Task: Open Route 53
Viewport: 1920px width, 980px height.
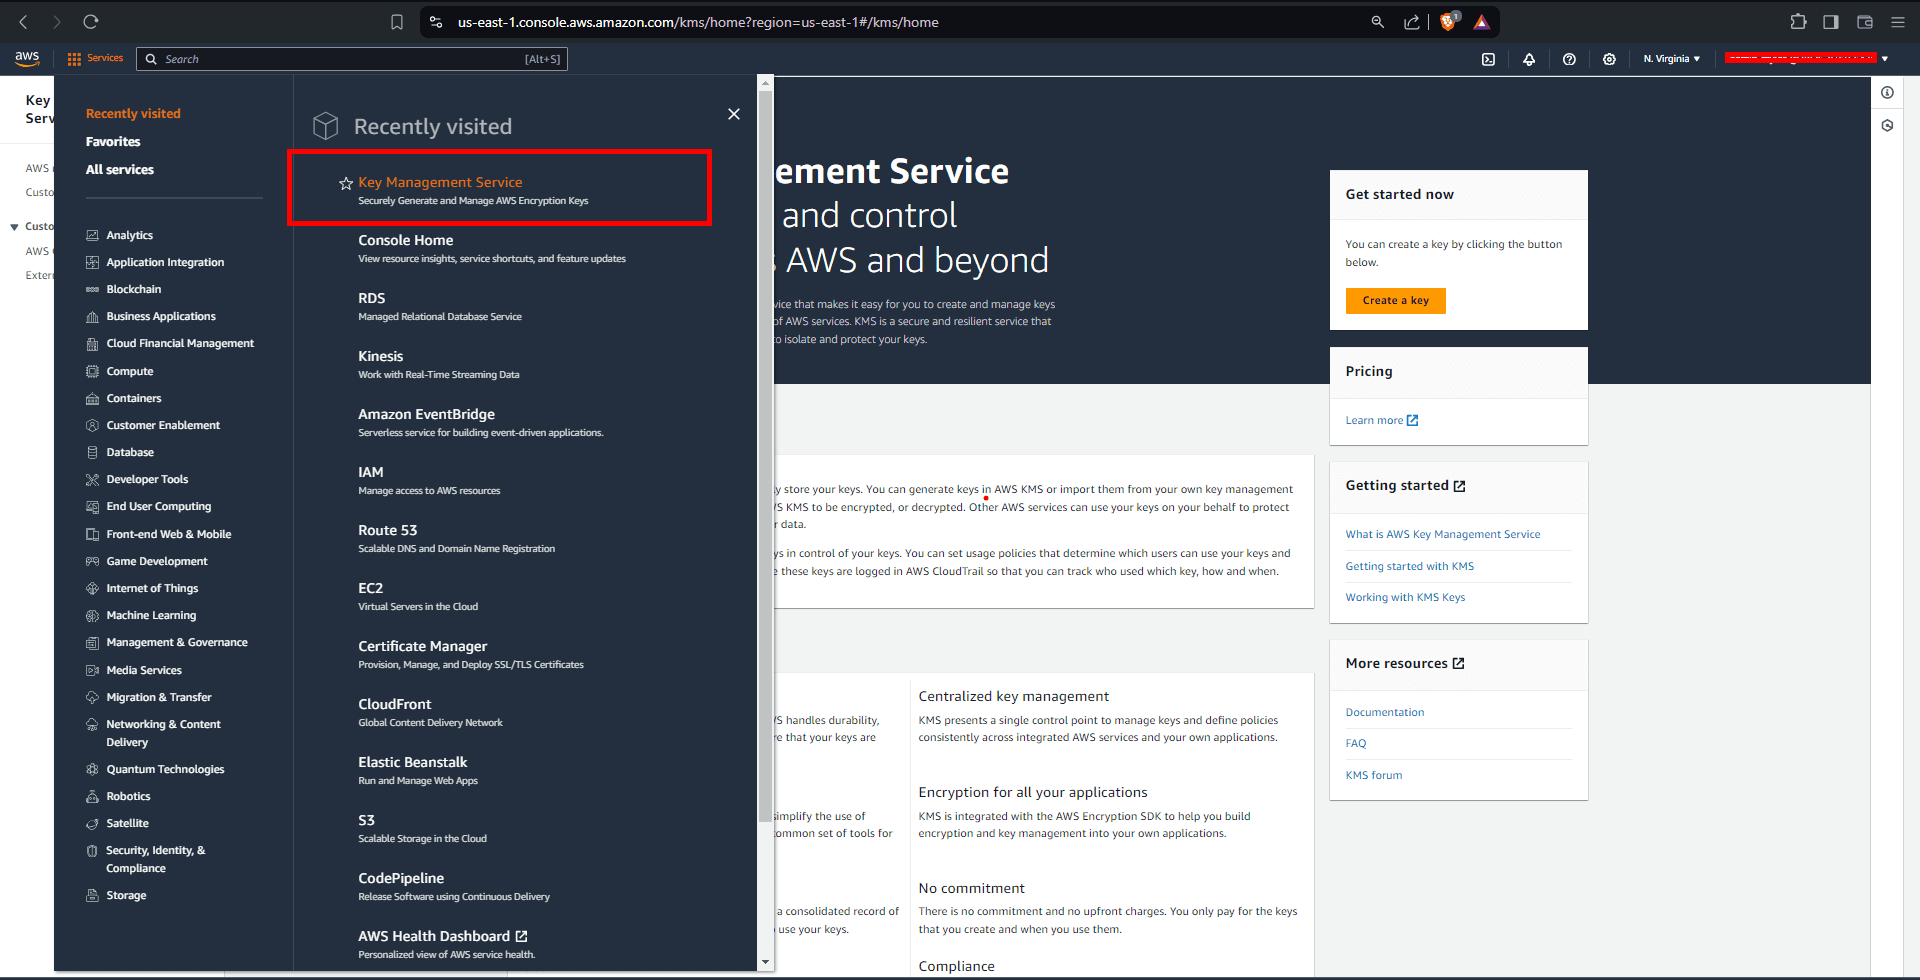Action: point(388,531)
